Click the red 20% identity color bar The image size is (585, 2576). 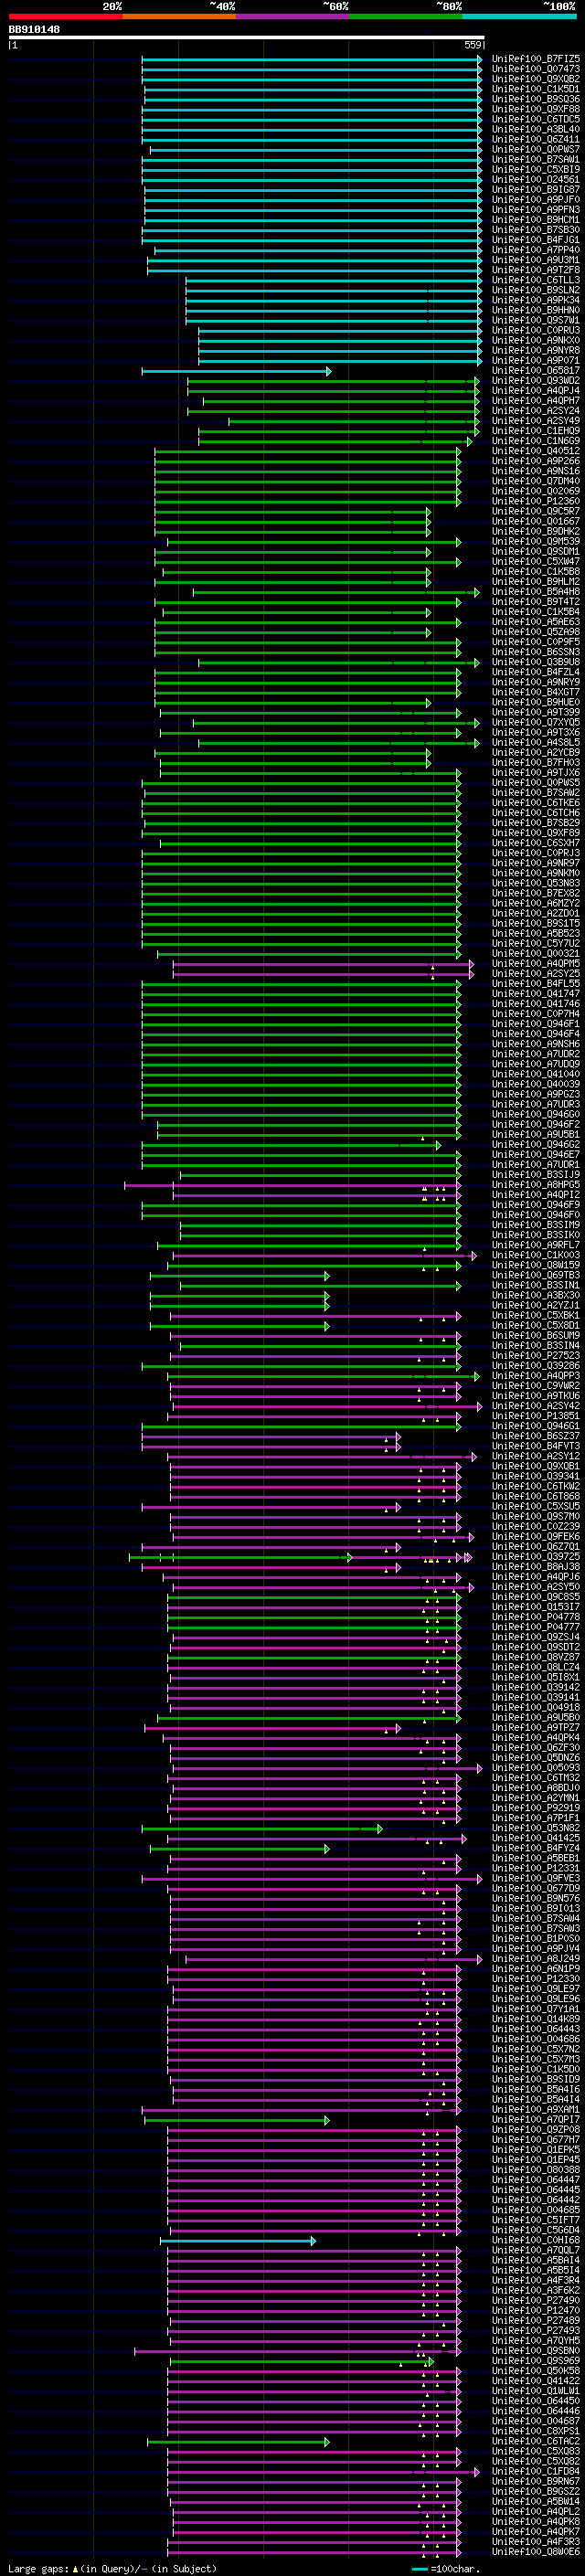65,17
